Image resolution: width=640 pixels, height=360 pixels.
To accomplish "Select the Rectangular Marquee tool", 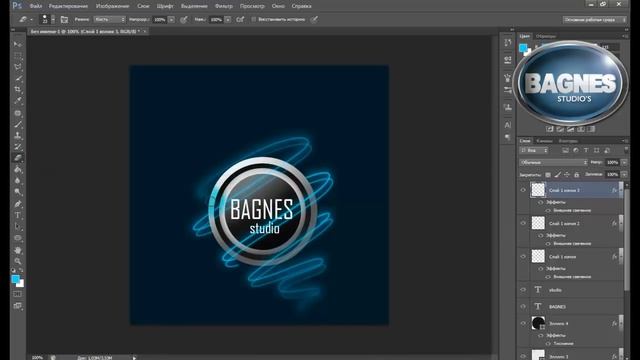I will click(x=18, y=56).
